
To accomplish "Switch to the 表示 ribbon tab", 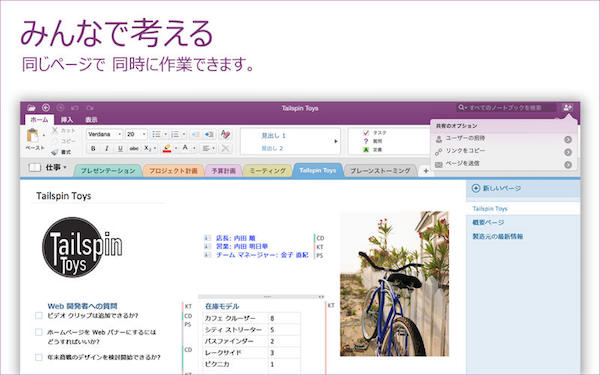I will (91, 120).
